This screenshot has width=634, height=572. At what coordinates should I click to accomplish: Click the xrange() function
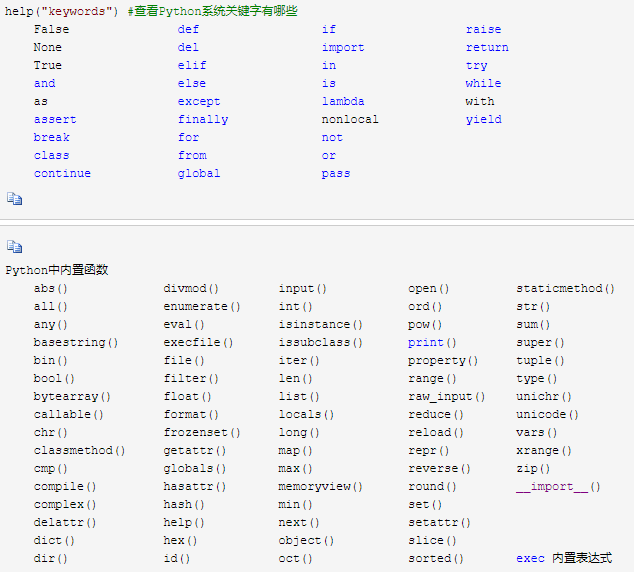point(544,450)
